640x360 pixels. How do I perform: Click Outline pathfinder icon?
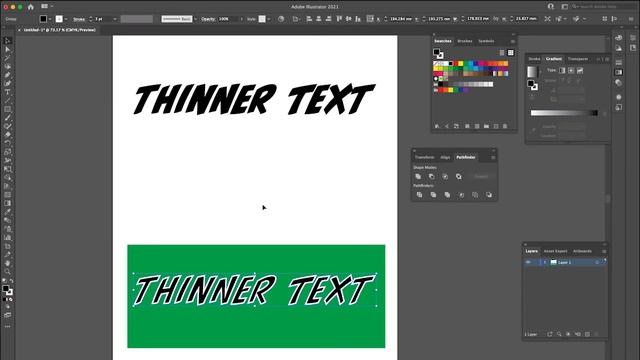coord(475,195)
